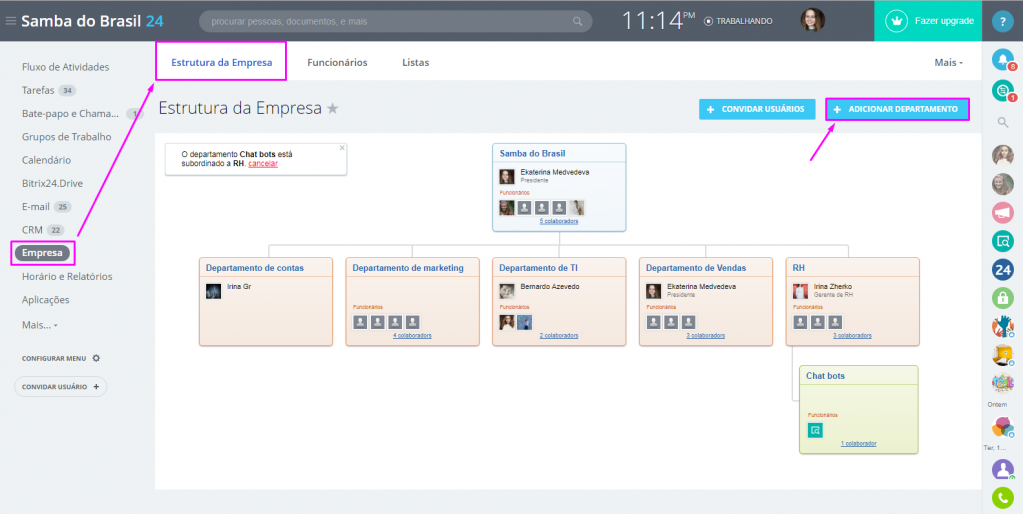The width and height of the screenshot is (1023, 514).
Task: Expand the Mais dropdown at top right
Action: 949,63
